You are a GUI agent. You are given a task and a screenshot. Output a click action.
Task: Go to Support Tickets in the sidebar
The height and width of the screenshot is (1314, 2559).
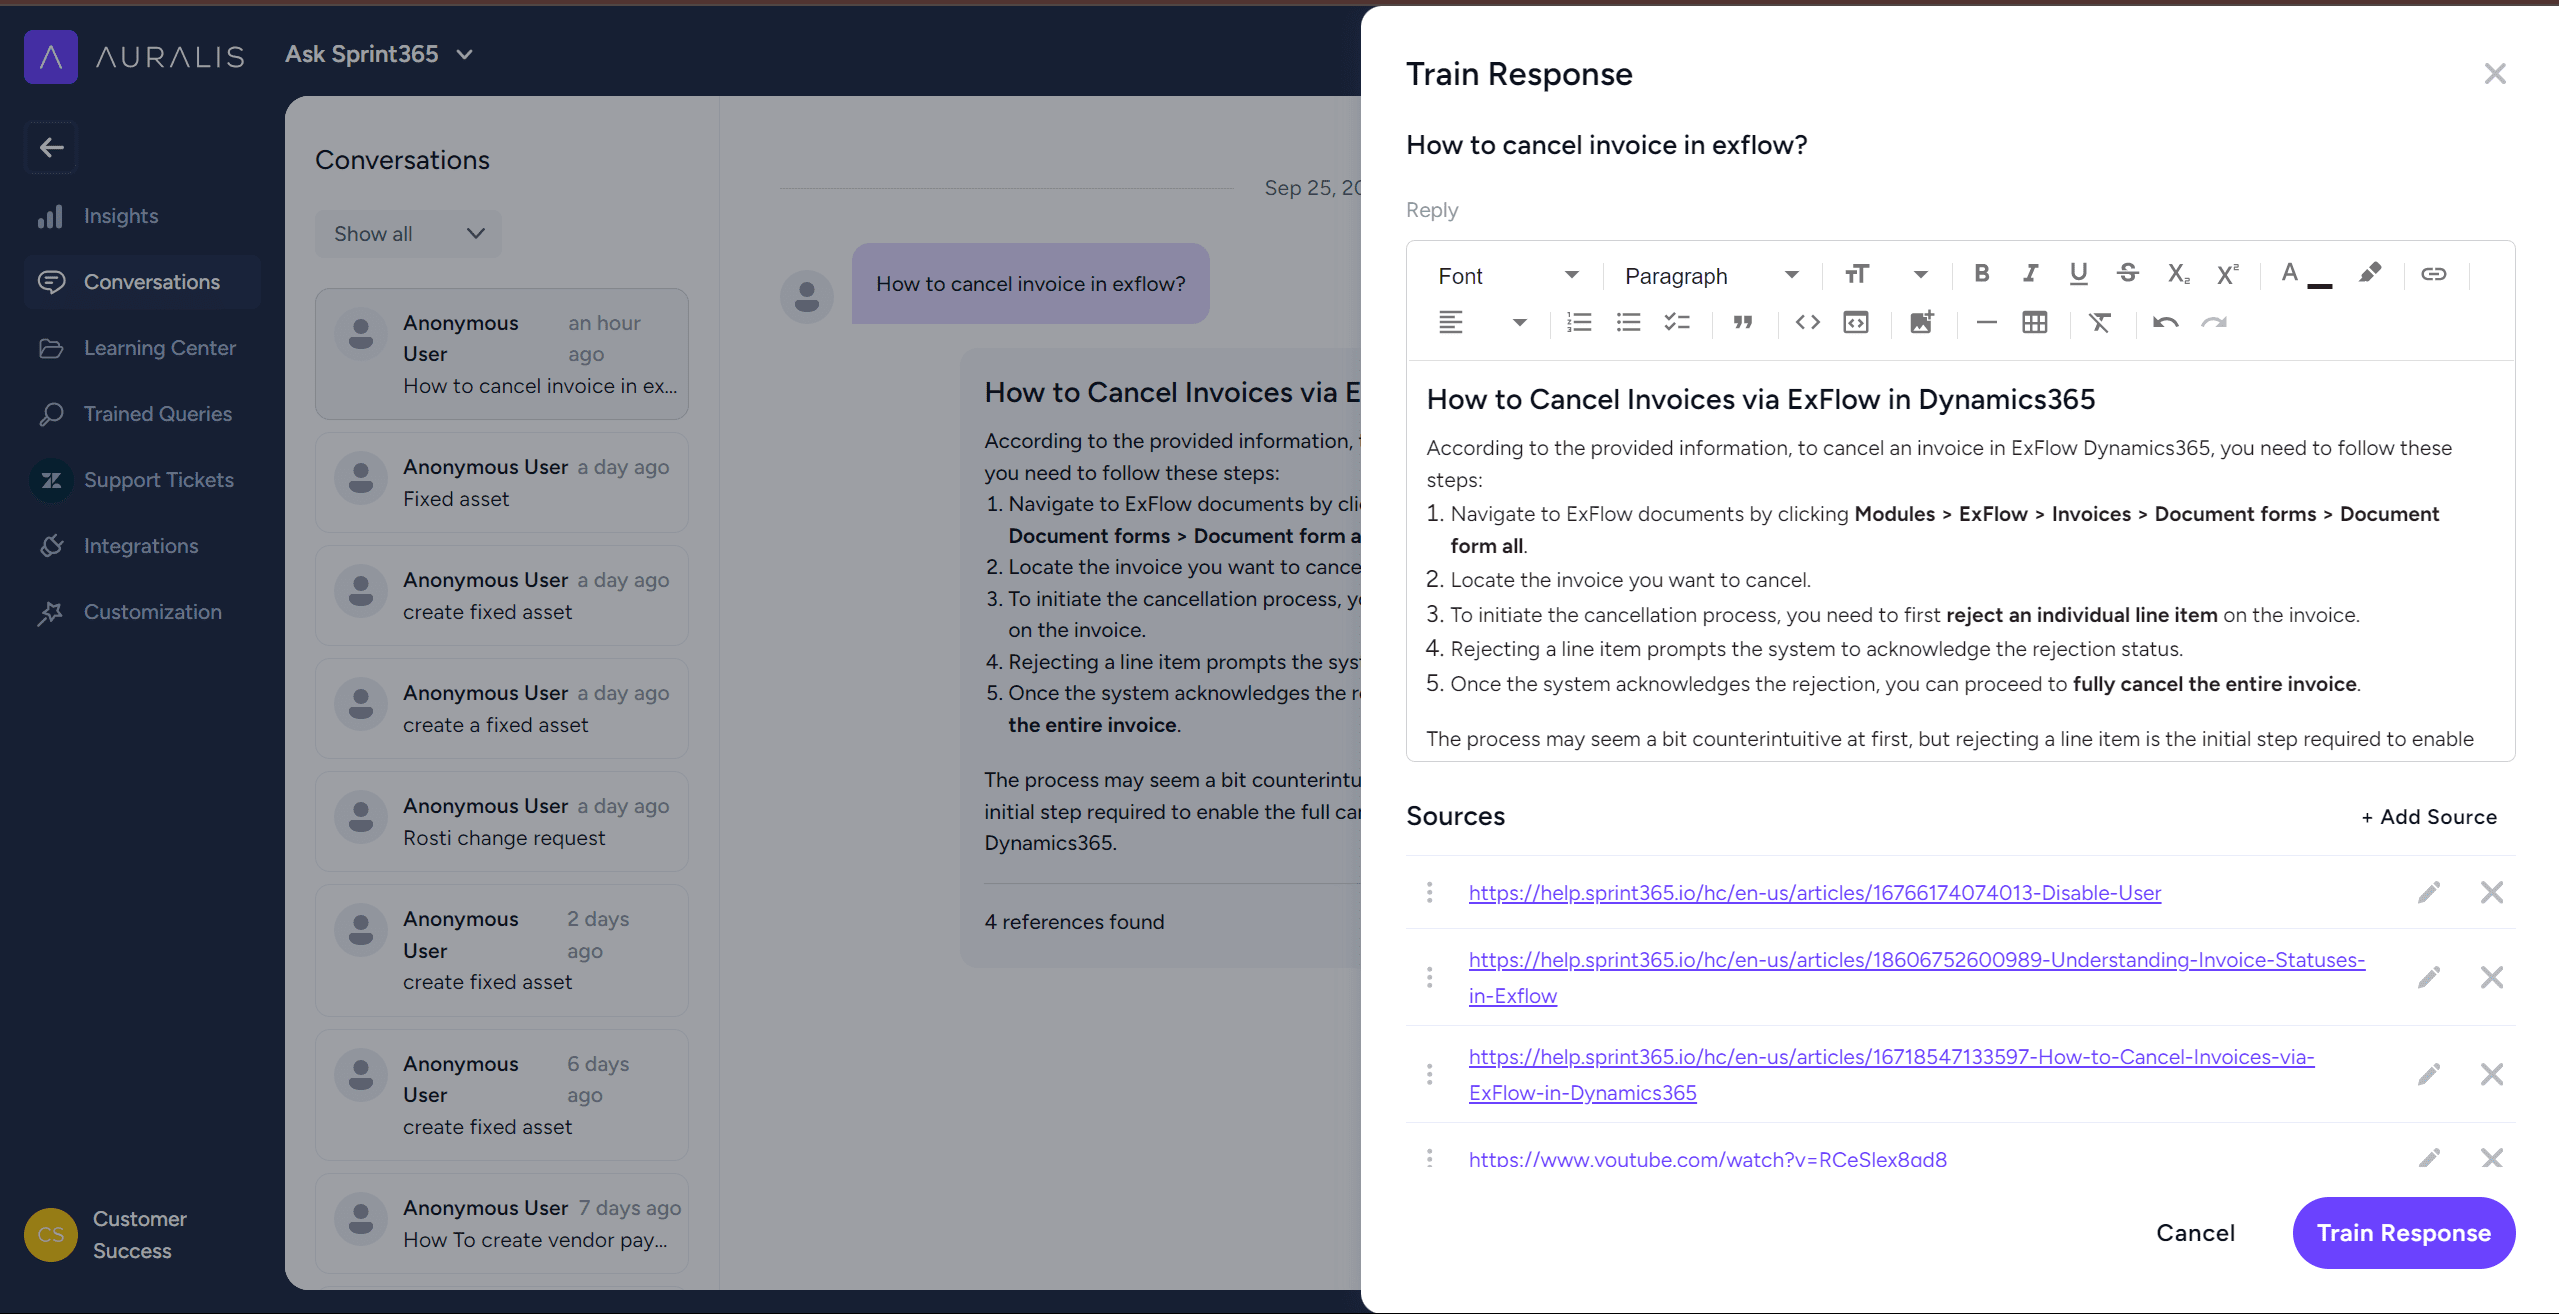(x=158, y=480)
